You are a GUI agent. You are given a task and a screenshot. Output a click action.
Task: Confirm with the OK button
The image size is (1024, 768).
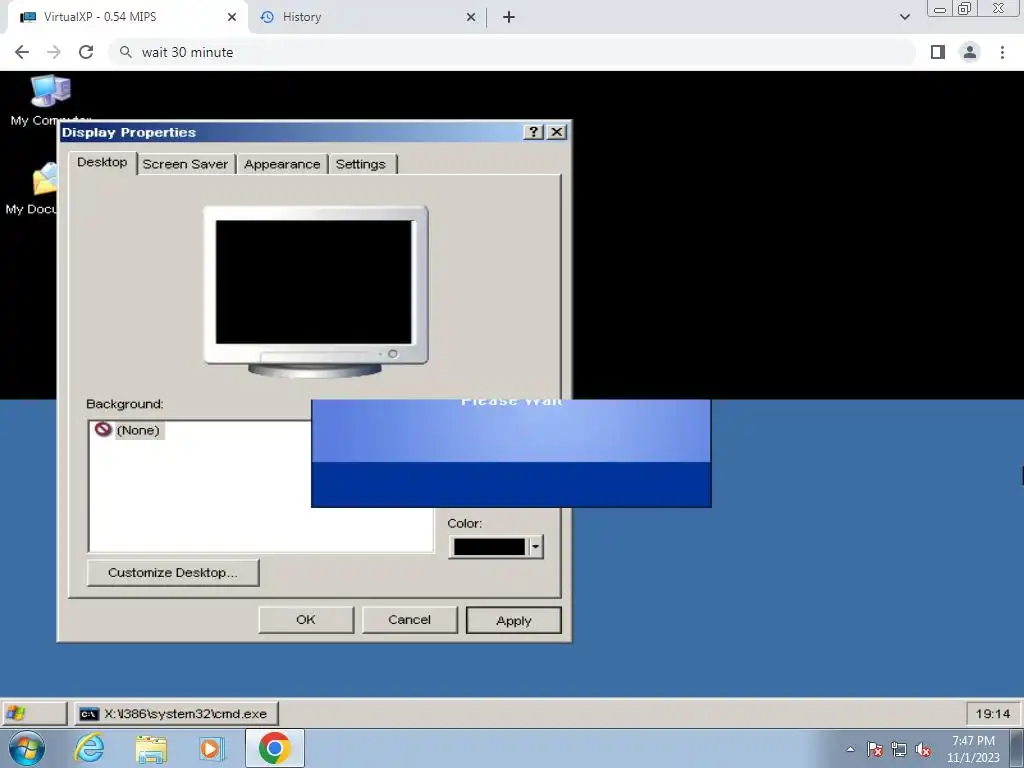306,620
